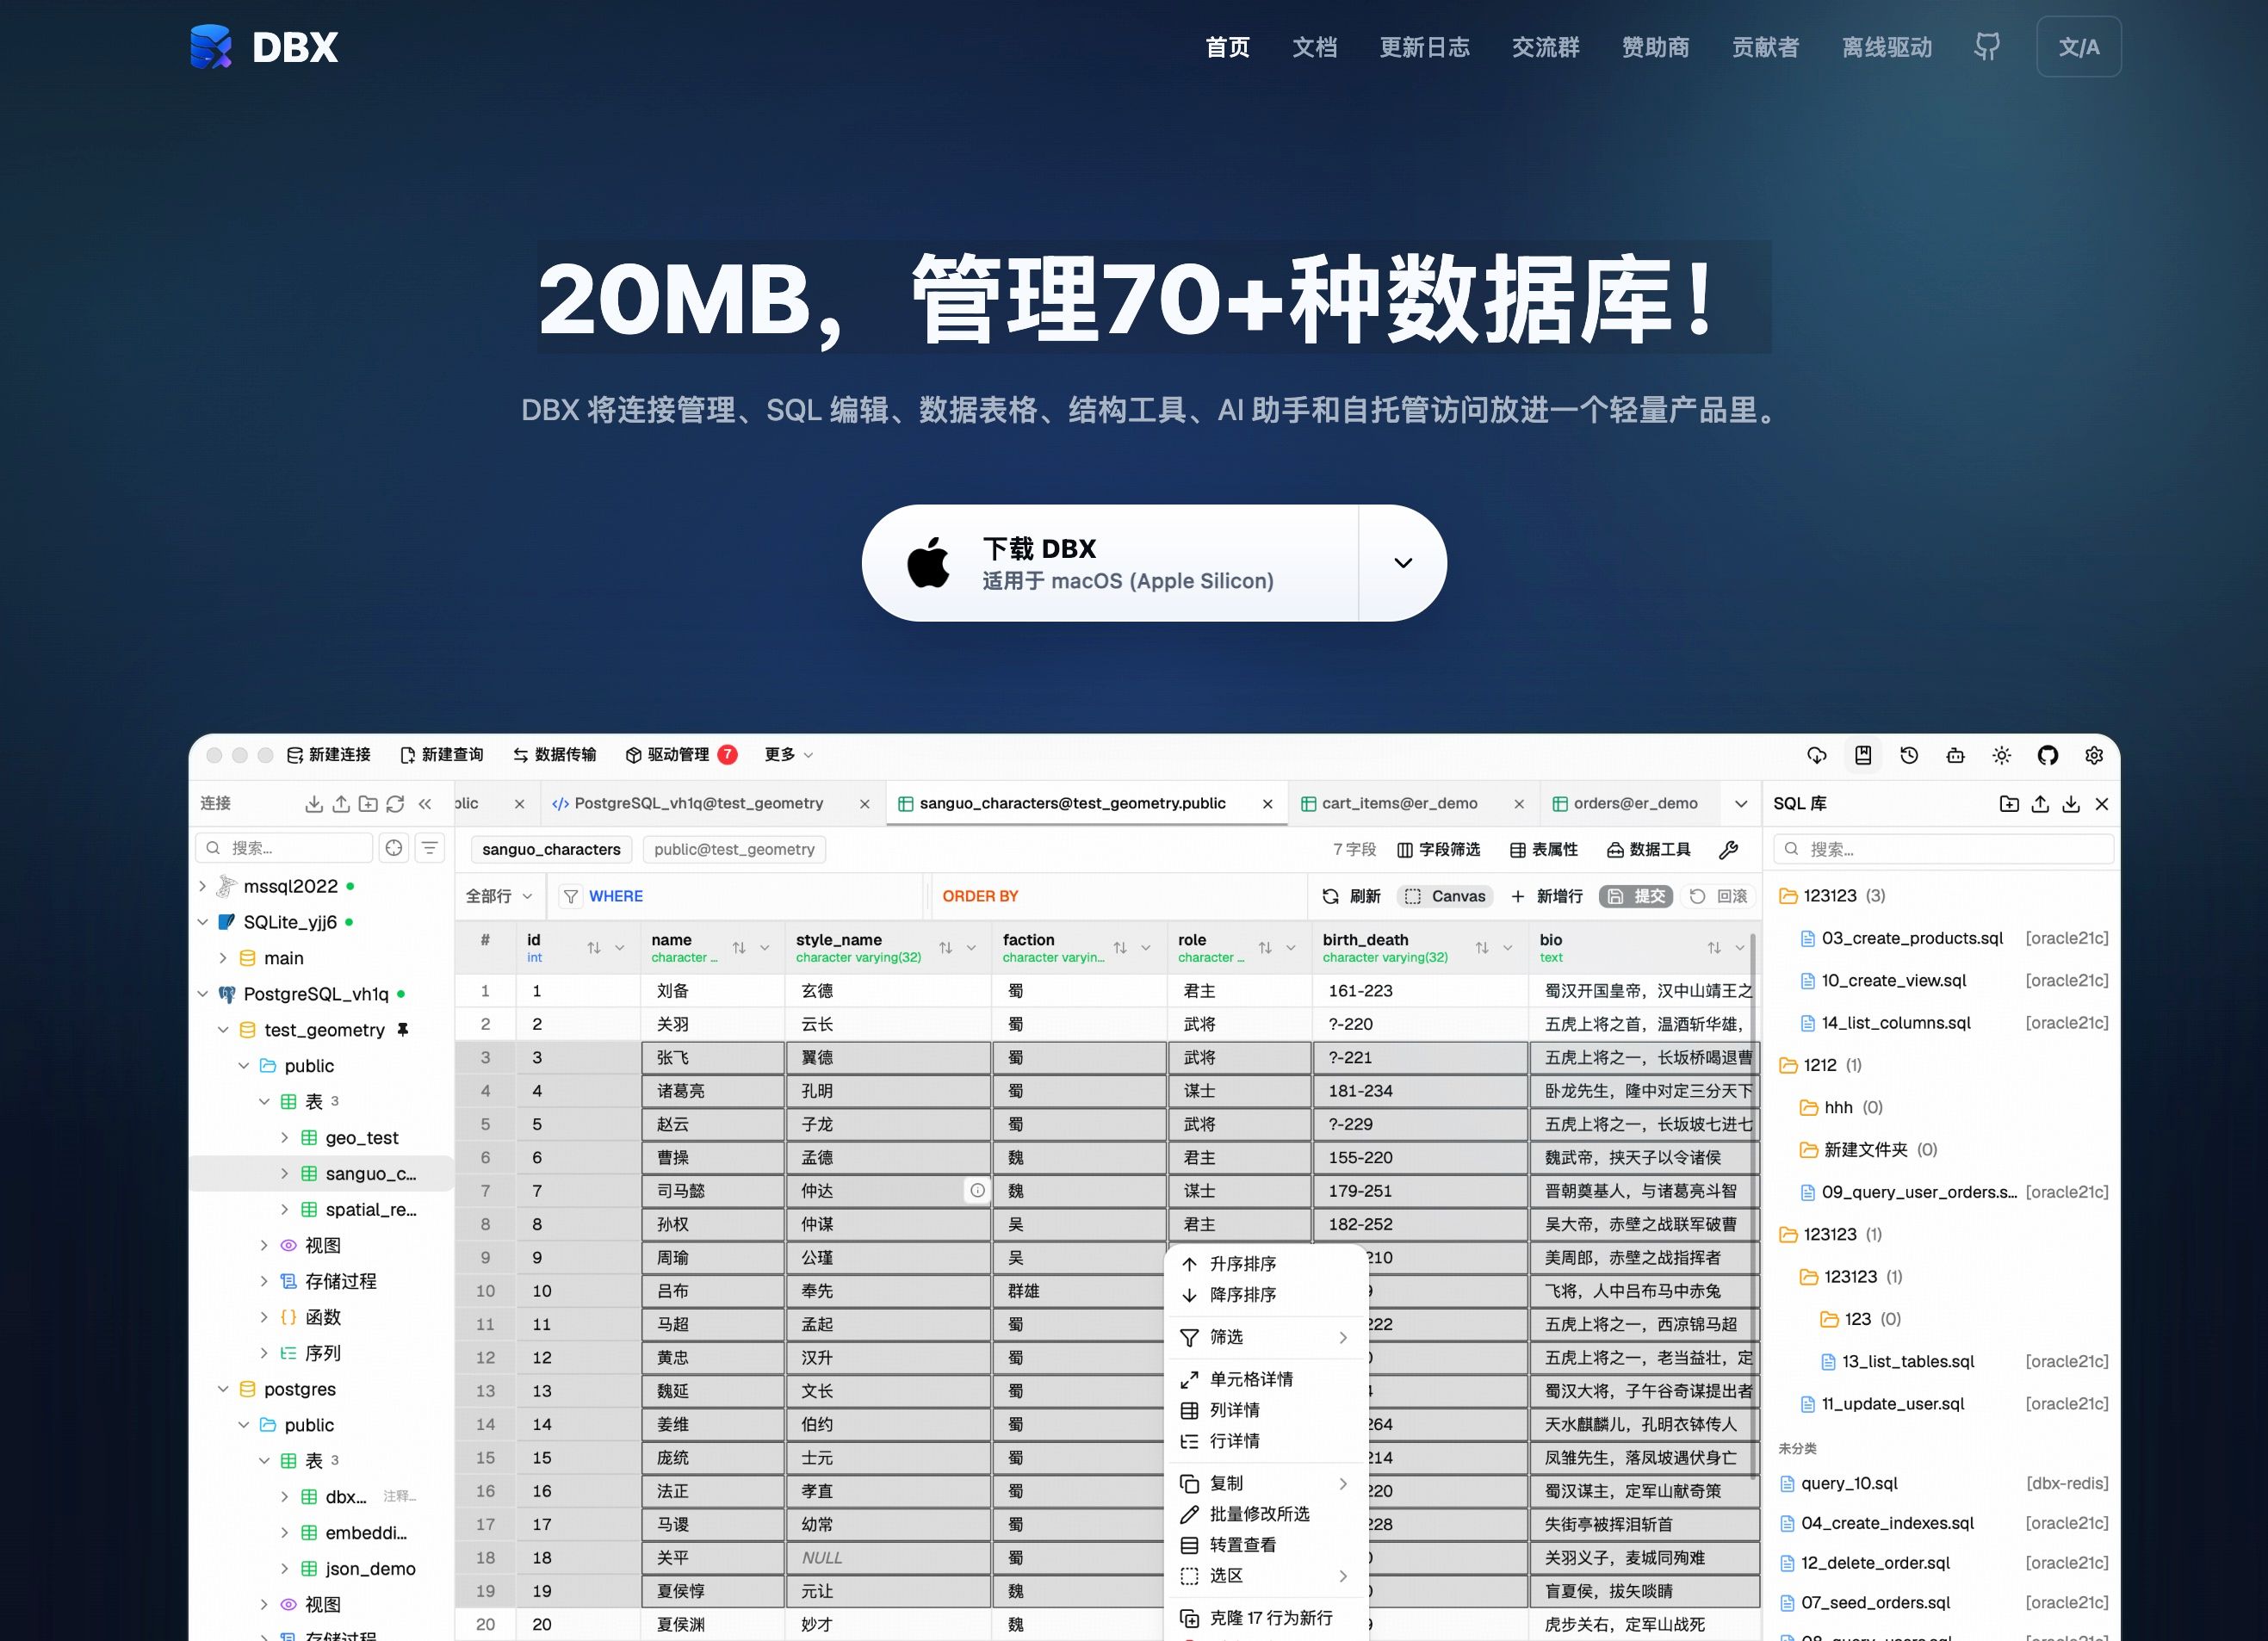Click the 刷新 refresh button
Image resolution: width=2268 pixels, height=1641 pixels.
coord(1351,897)
